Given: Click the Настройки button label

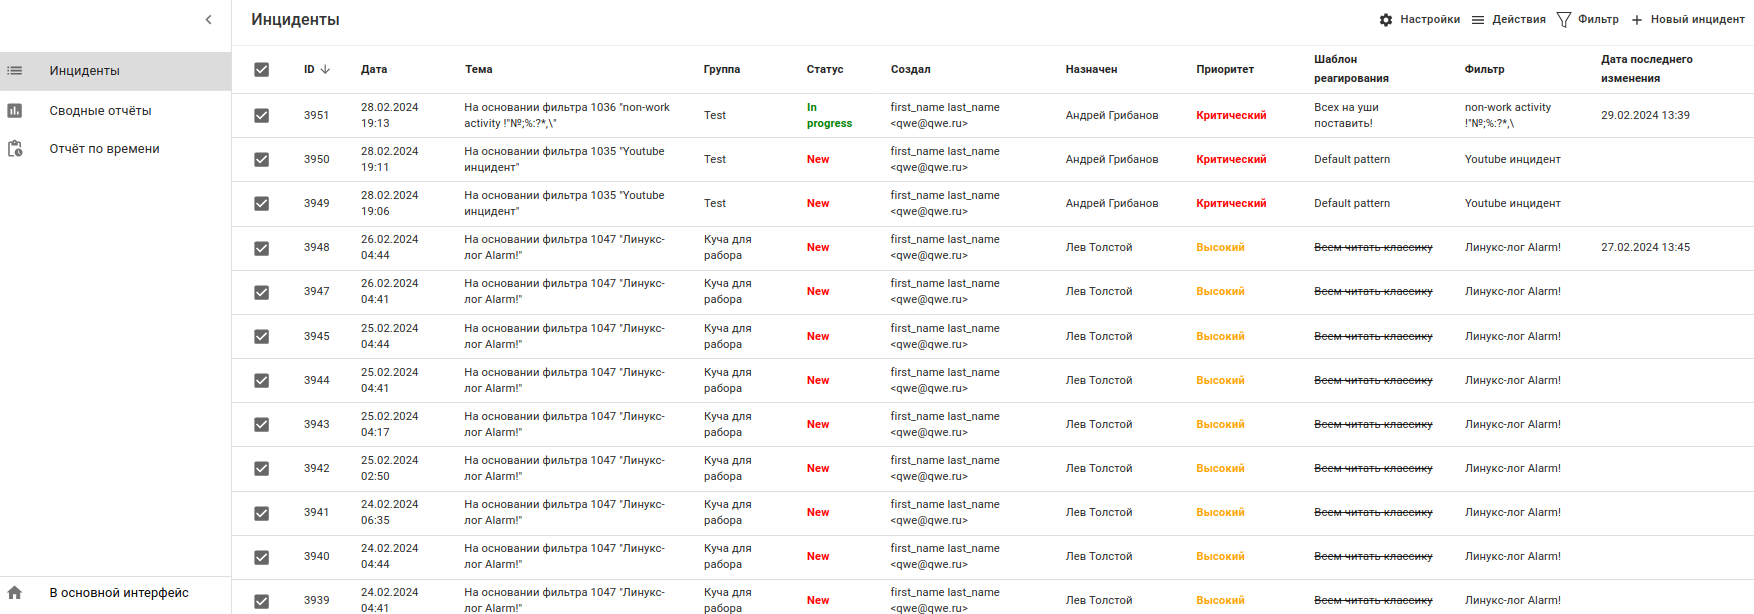Looking at the screenshot, I should click(x=1430, y=20).
